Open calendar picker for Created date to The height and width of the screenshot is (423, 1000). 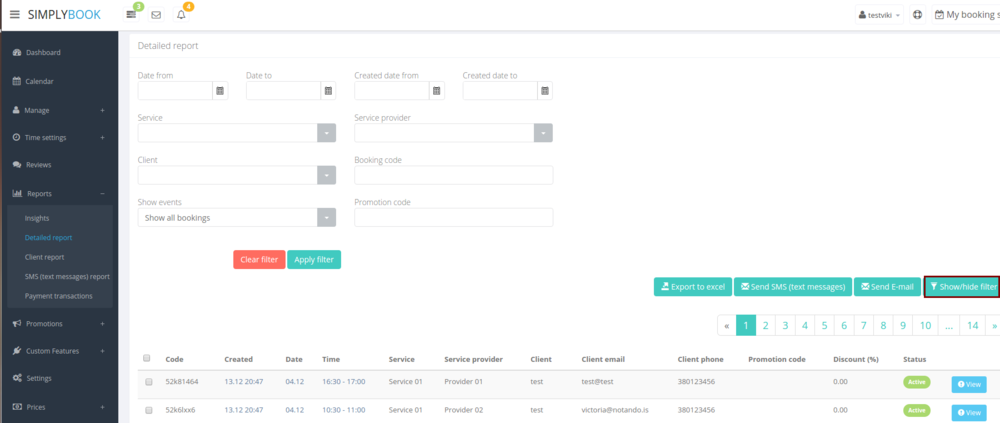click(x=544, y=91)
